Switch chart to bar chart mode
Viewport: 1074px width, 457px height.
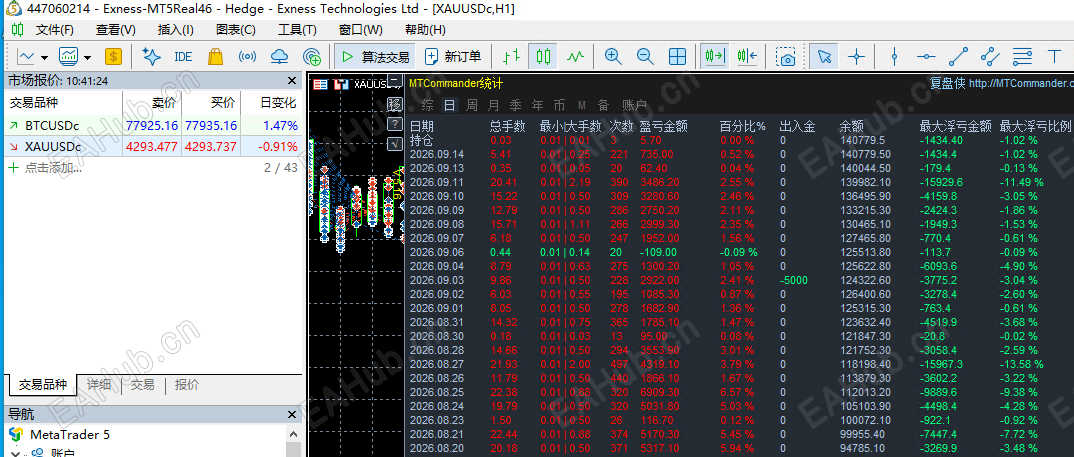coord(510,57)
